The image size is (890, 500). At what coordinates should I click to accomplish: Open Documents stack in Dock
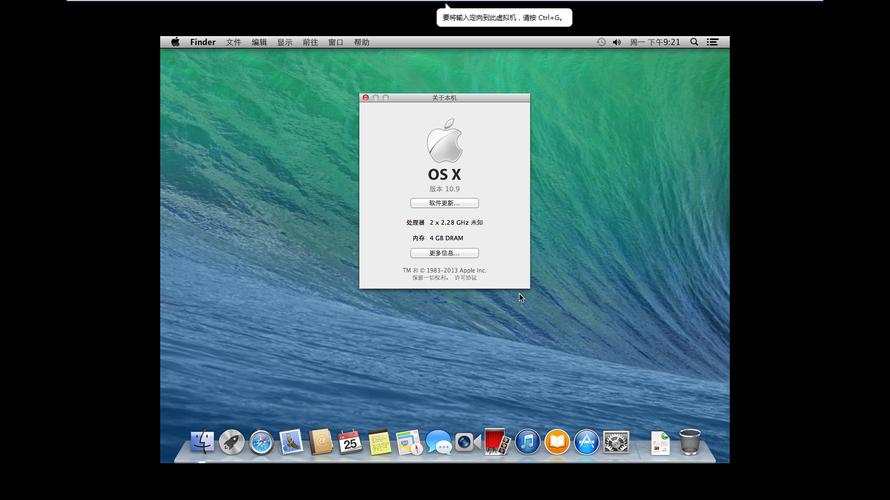(660, 443)
